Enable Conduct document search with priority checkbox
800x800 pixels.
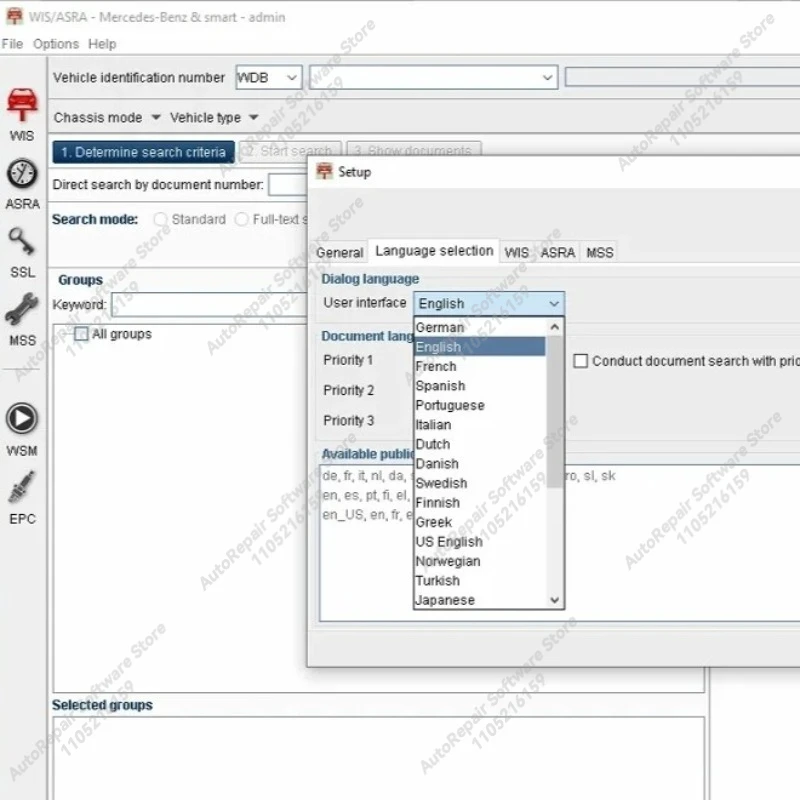(580, 361)
